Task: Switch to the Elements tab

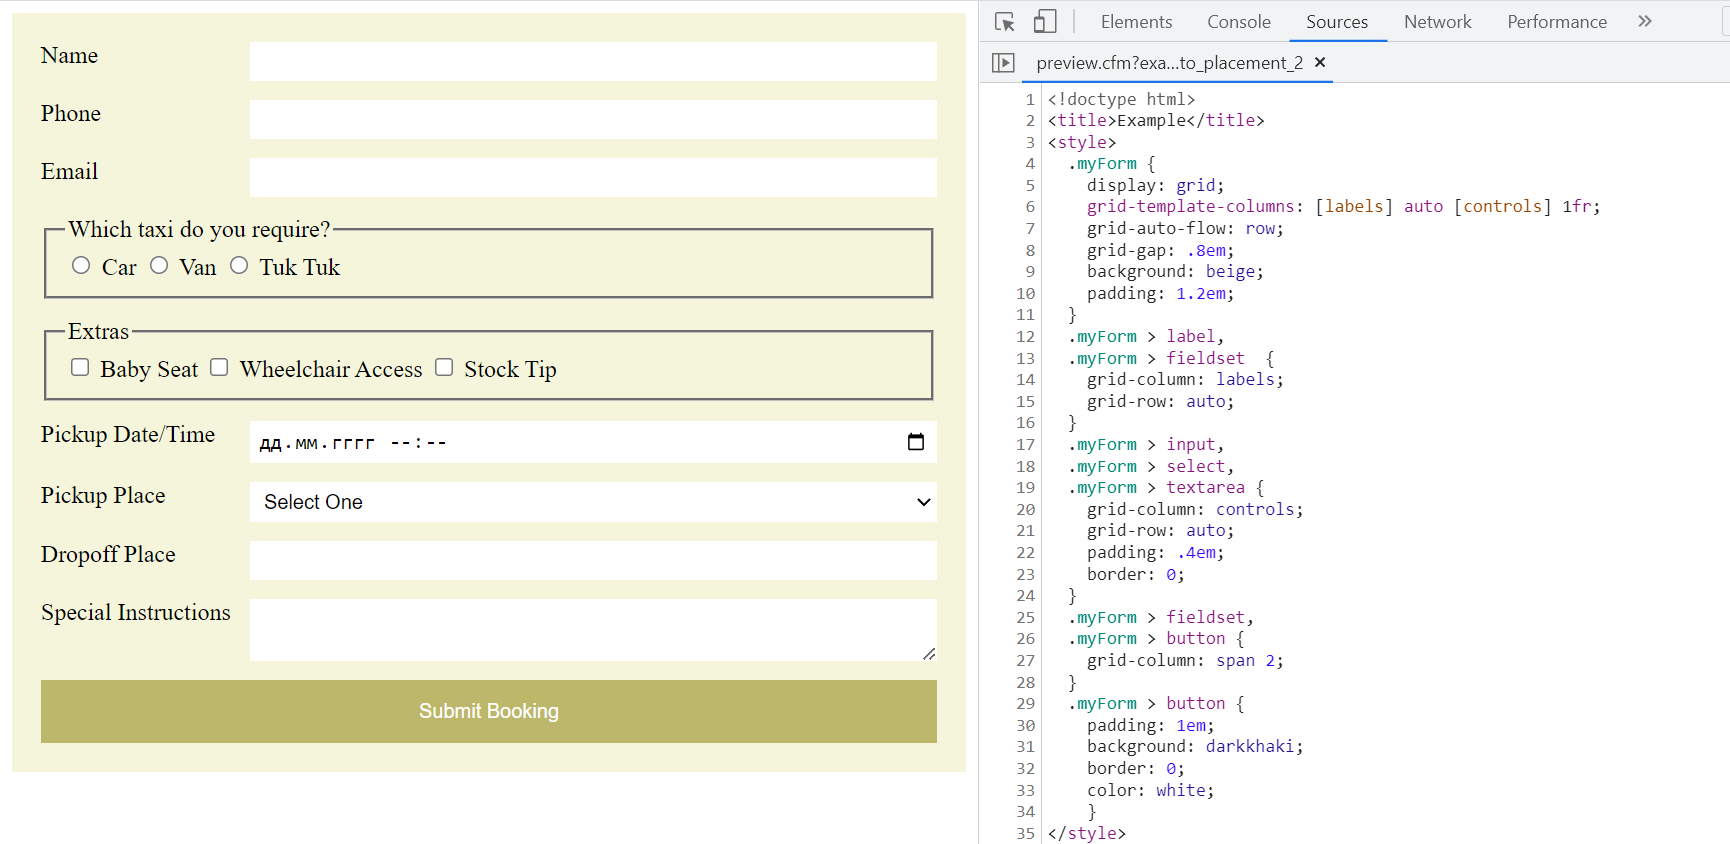Action: [1136, 22]
